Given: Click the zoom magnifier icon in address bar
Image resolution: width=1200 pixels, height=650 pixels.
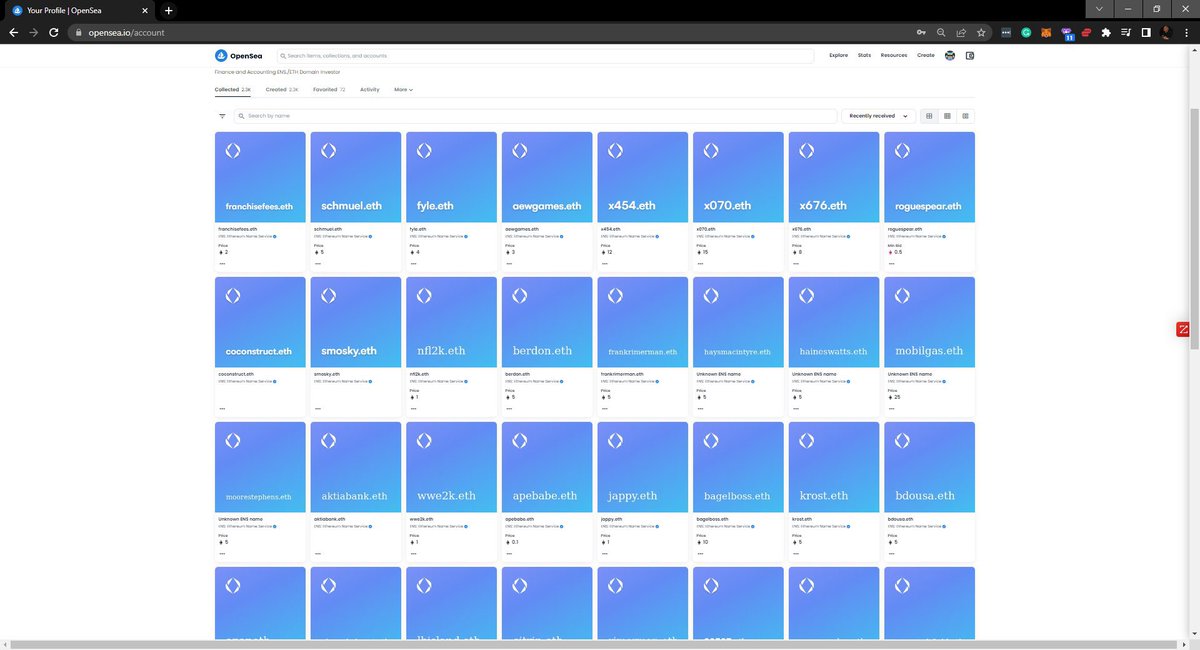Looking at the screenshot, I should [941, 32].
